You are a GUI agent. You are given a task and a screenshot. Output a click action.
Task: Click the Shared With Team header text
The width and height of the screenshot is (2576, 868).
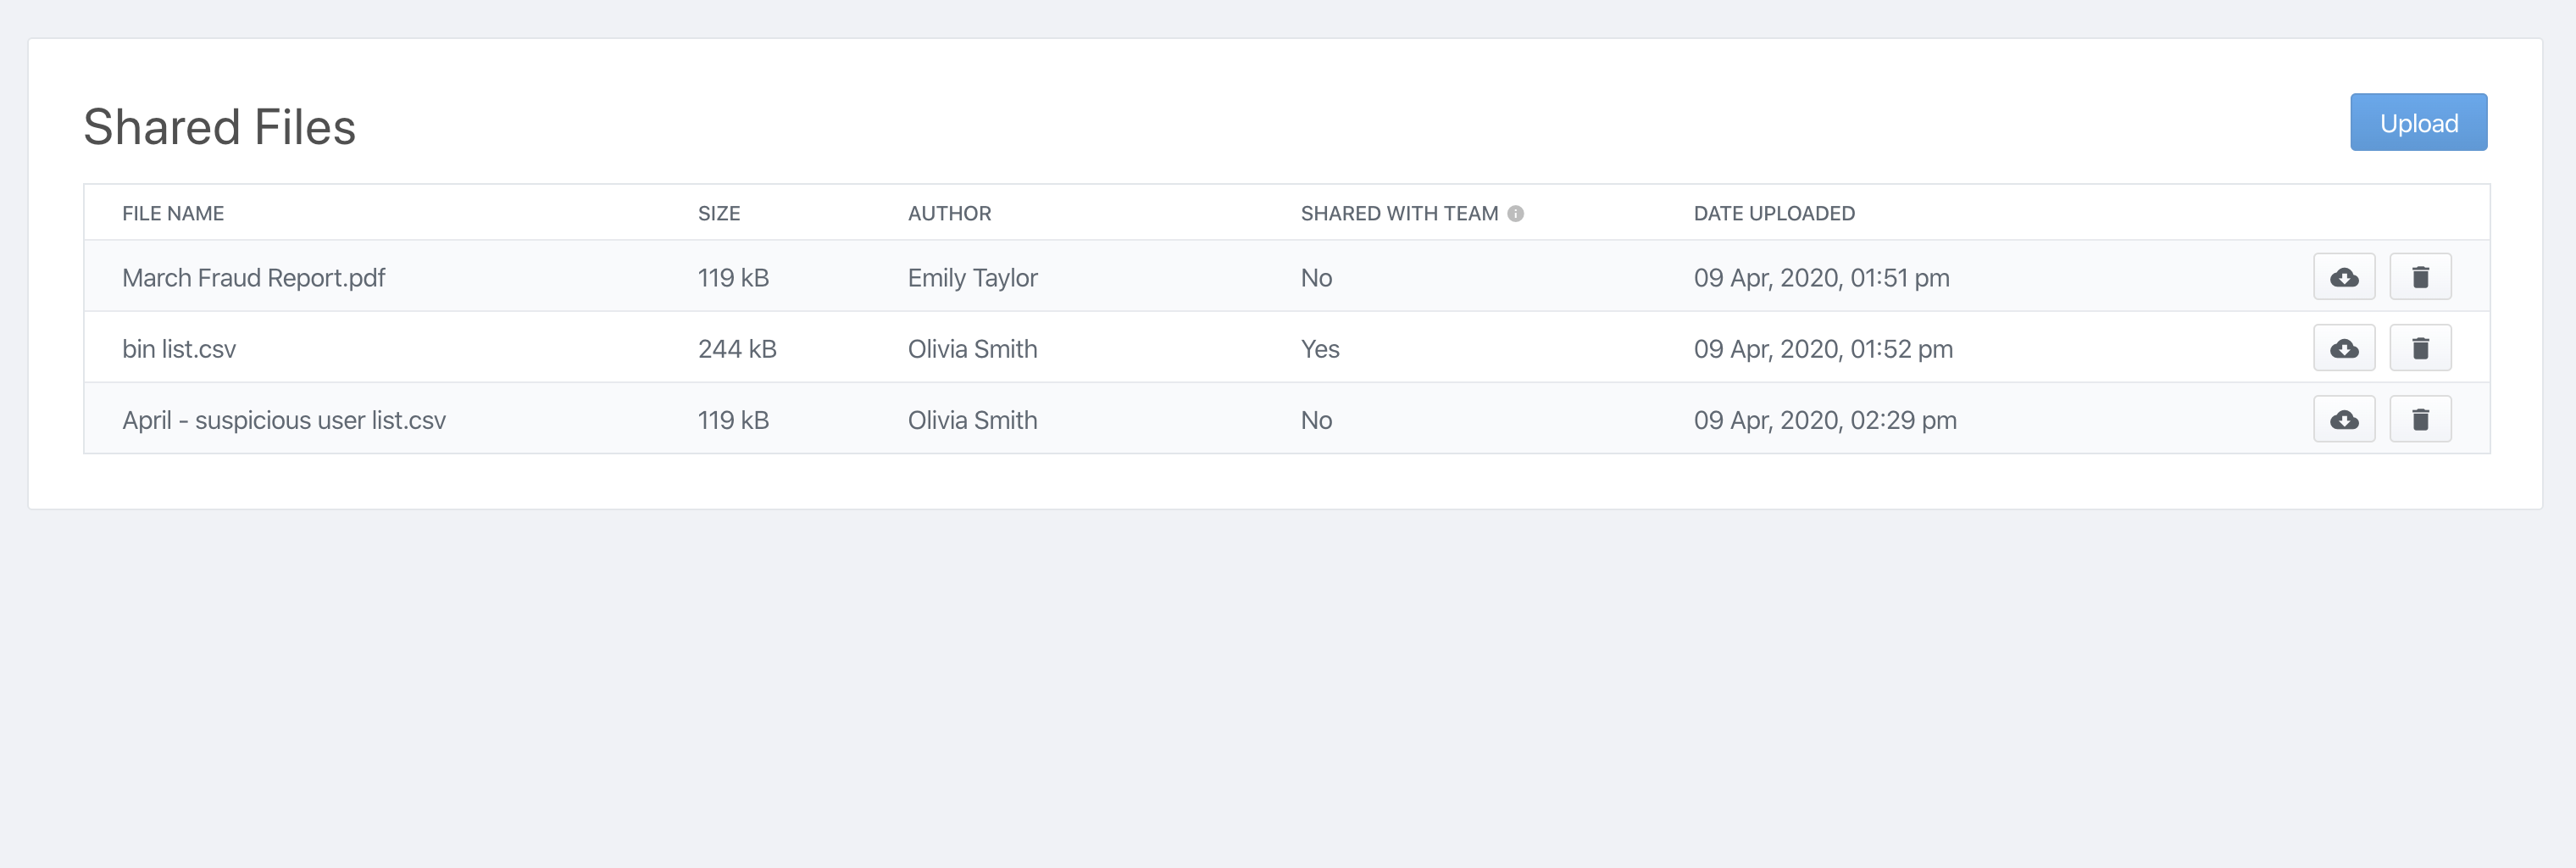point(1398,213)
